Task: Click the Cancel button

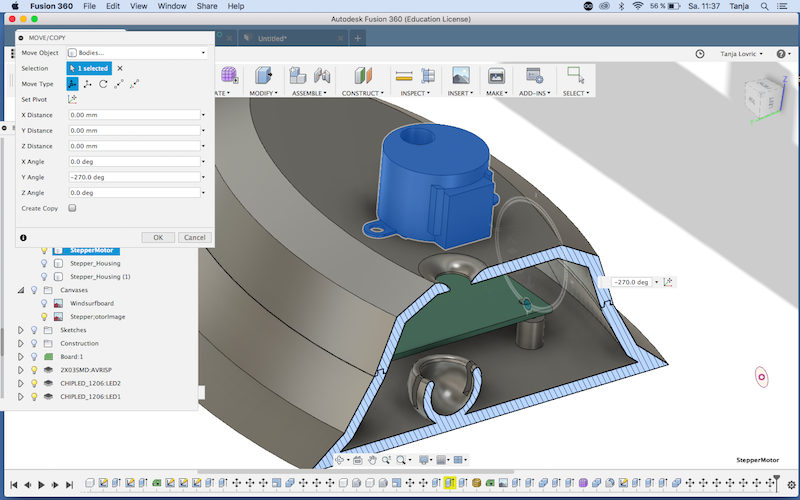Action: [194, 237]
